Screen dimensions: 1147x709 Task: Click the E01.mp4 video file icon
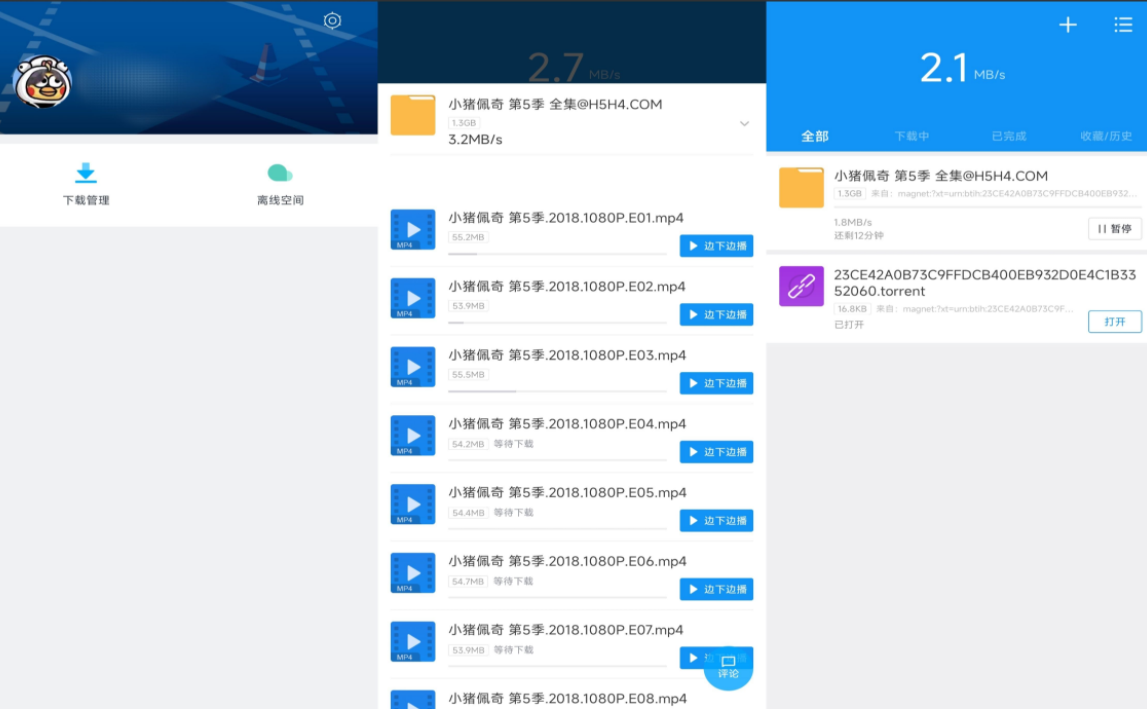(412, 230)
